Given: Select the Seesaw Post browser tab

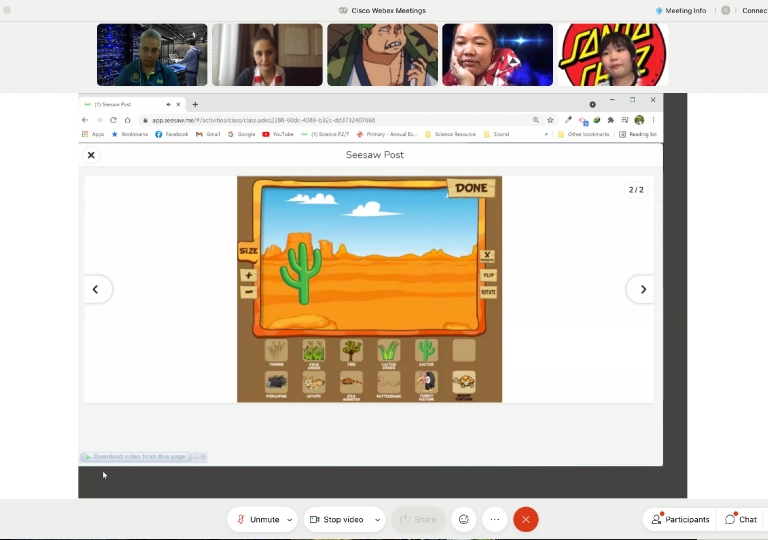Looking at the screenshot, I should tap(132, 104).
